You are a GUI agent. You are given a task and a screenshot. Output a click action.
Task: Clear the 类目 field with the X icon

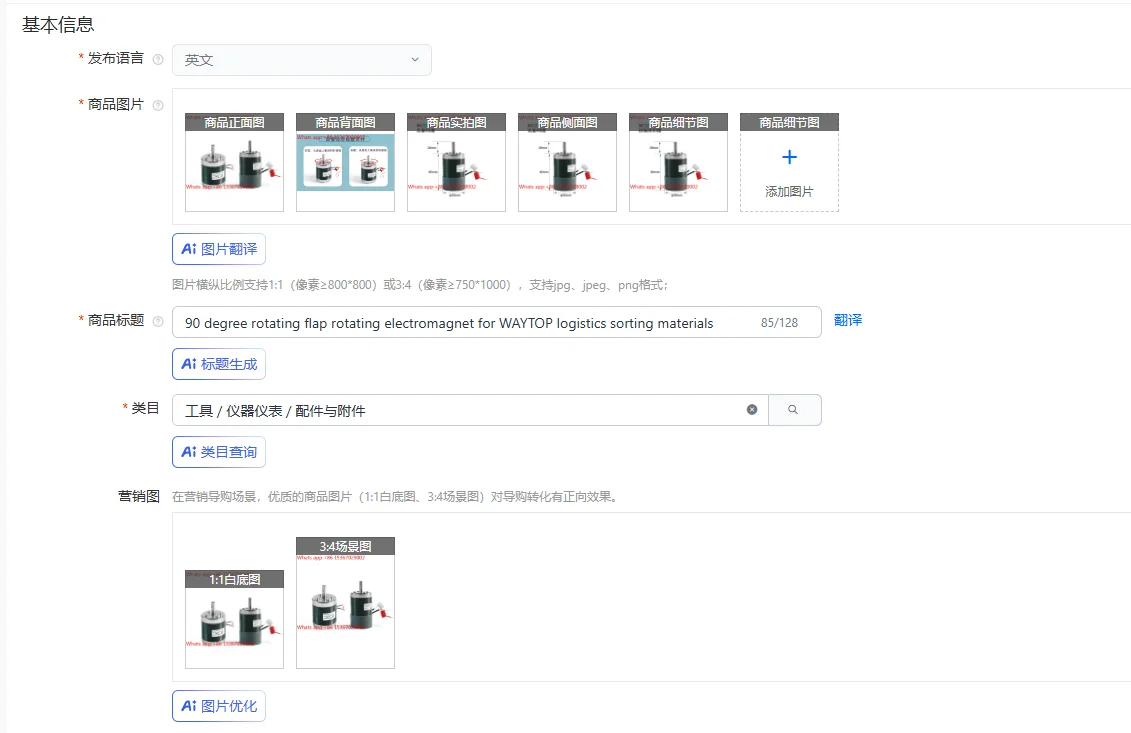click(752, 410)
